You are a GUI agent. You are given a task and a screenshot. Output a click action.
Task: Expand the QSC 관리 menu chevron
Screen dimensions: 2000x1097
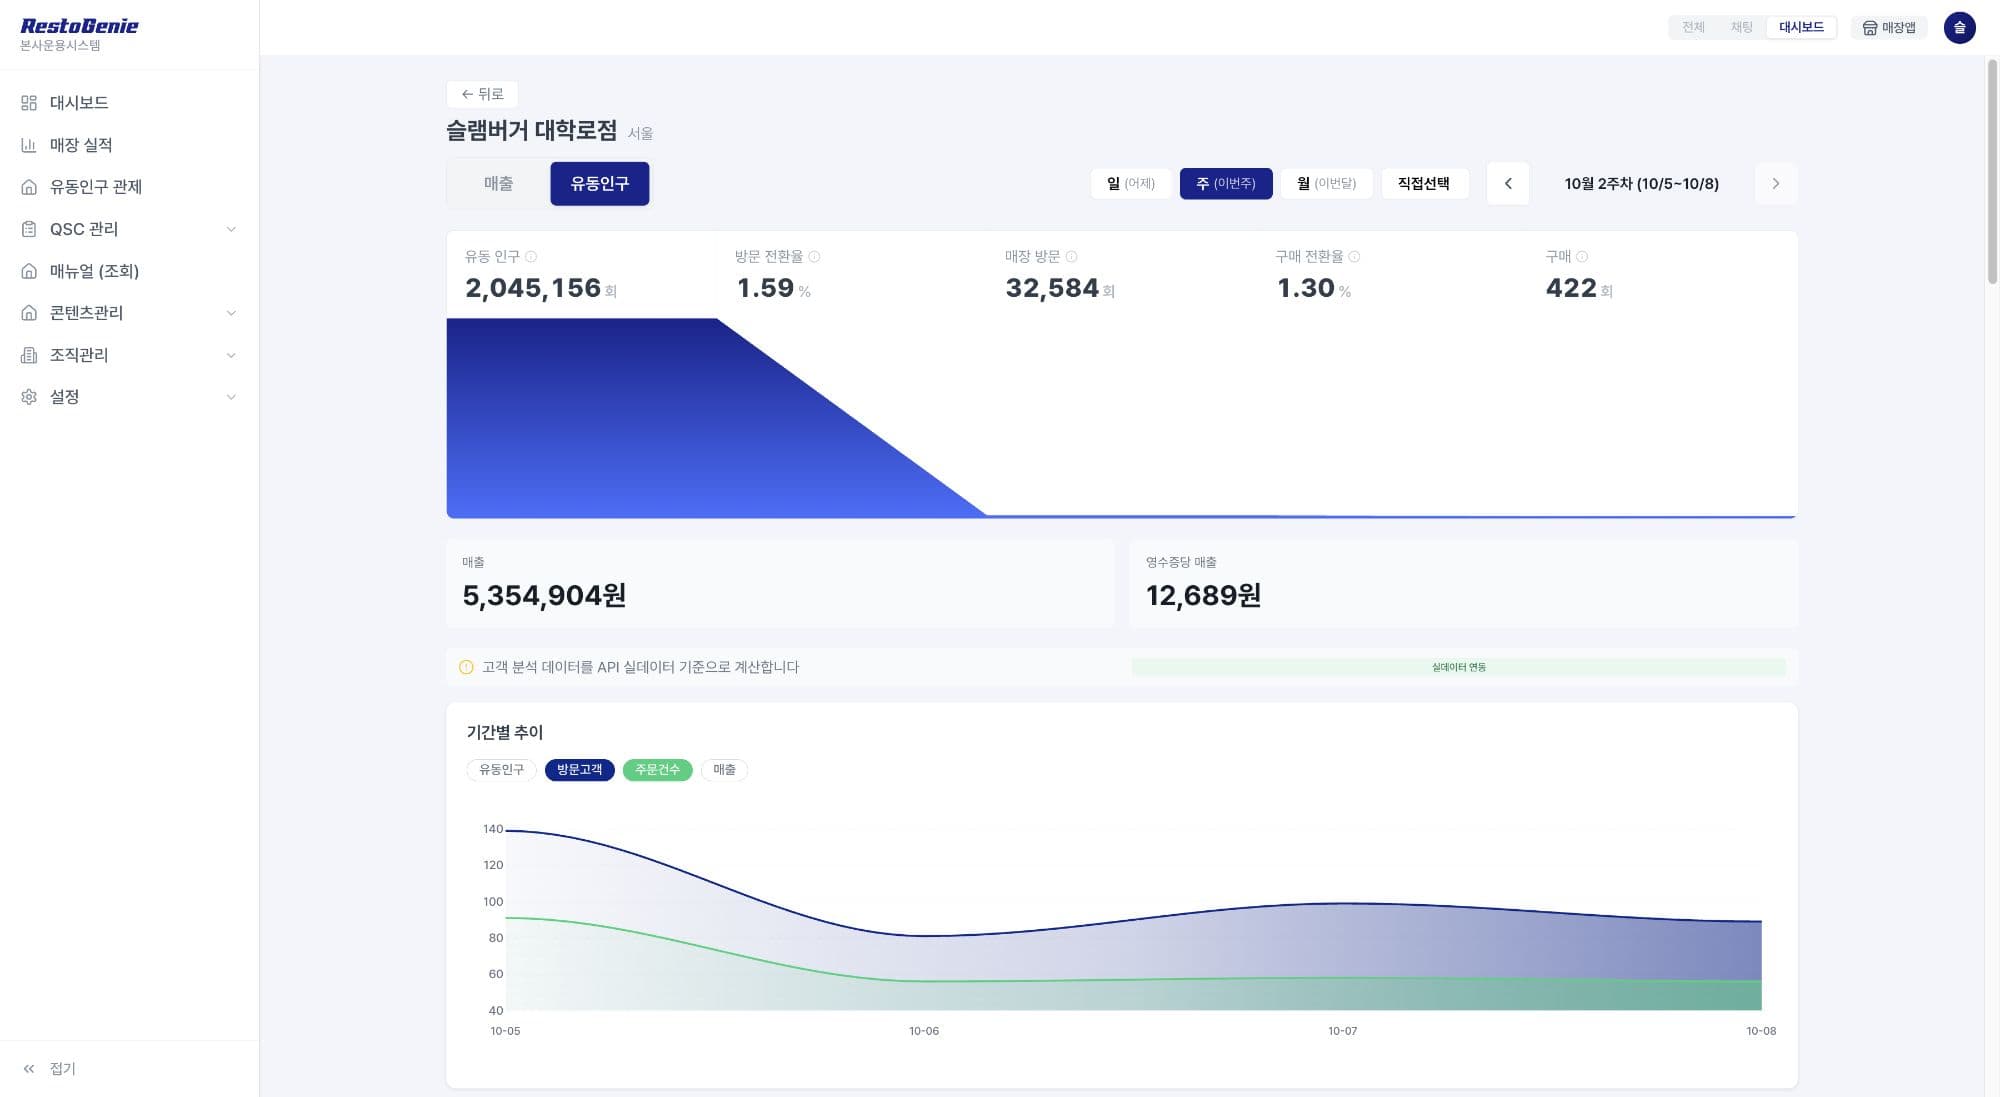231,229
